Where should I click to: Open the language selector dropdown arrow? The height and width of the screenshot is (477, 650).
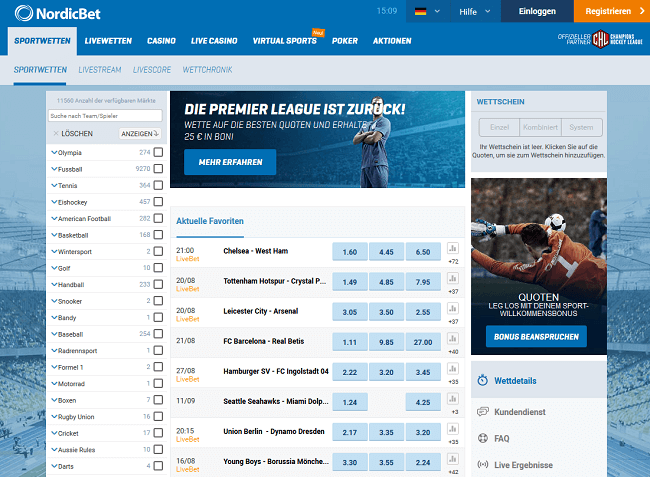click(x=437, y=12)
